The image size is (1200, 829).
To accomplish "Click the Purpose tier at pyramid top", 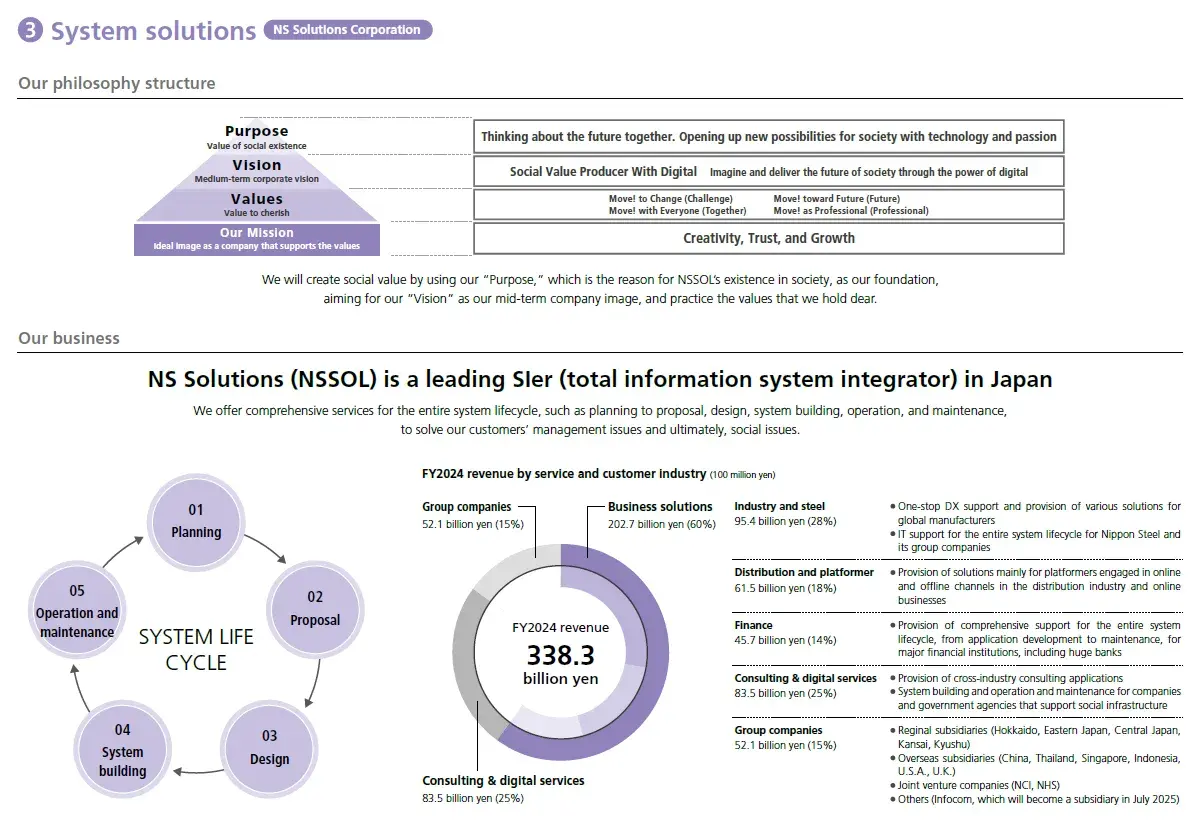I will pyautogui.click(x=256, y=137).
